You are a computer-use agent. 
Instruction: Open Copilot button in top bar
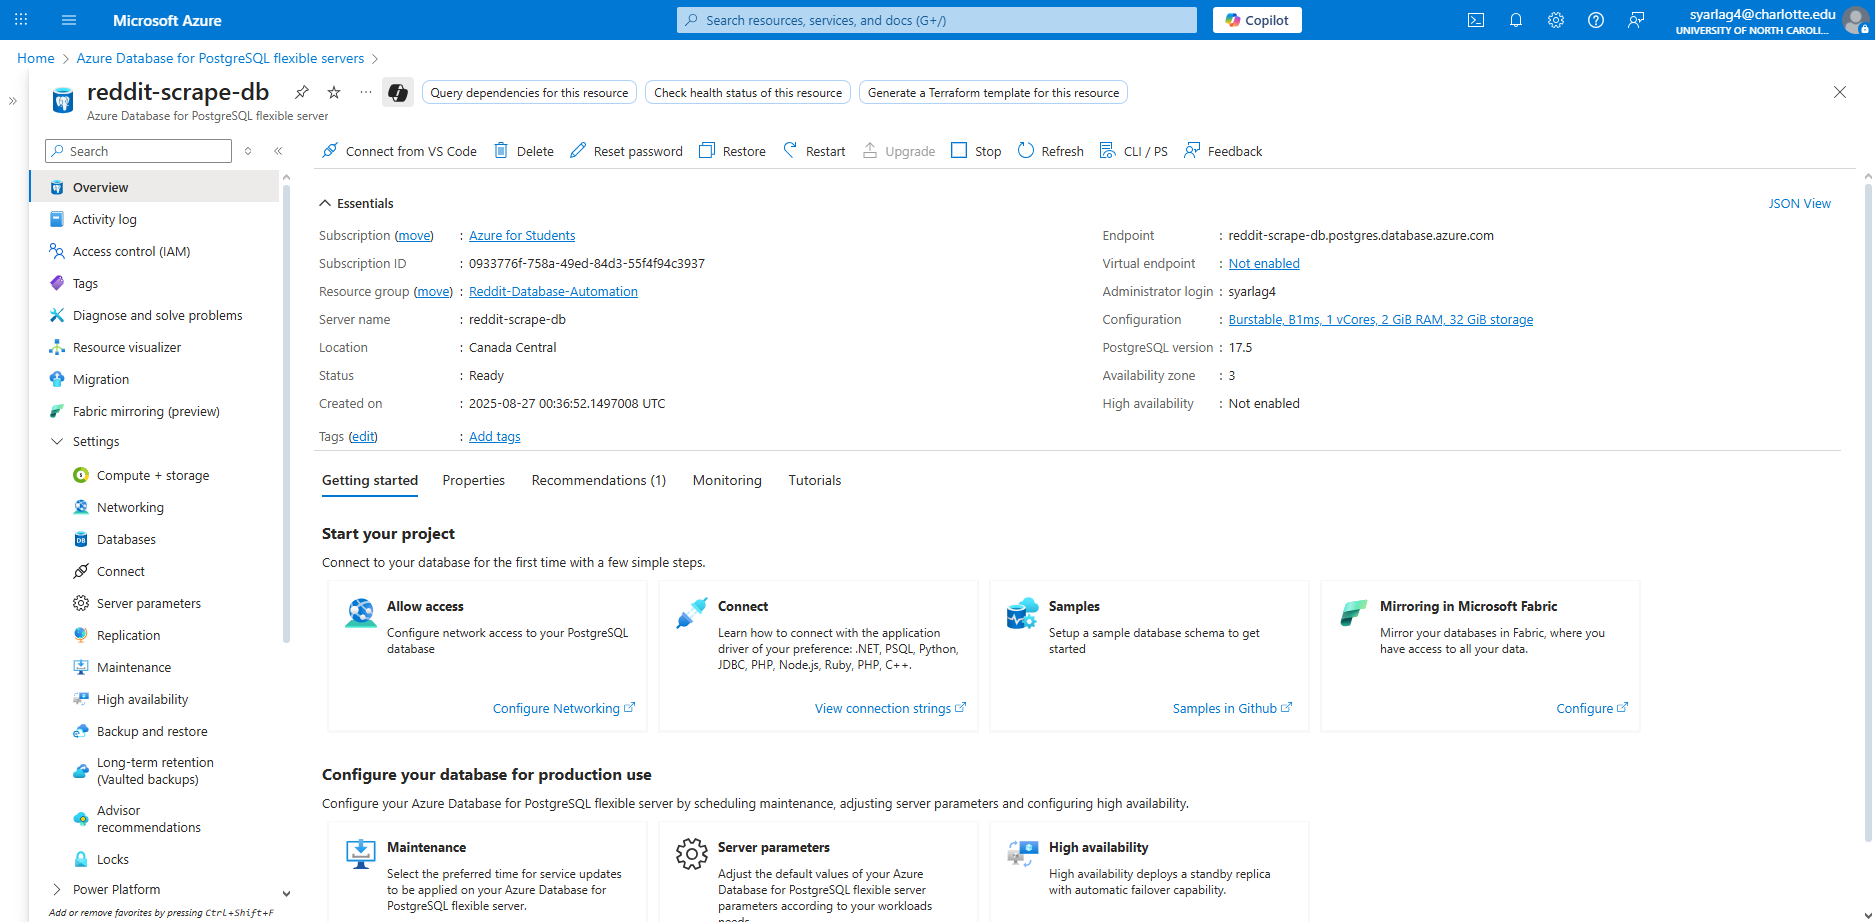click(1257, 20)
